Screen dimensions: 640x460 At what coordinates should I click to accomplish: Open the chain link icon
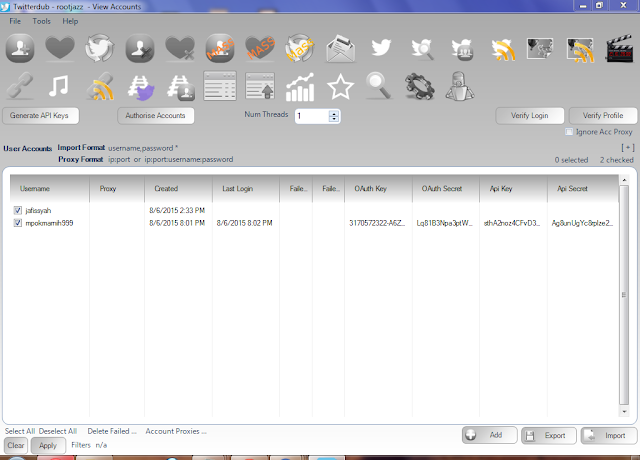coord(20,86)
